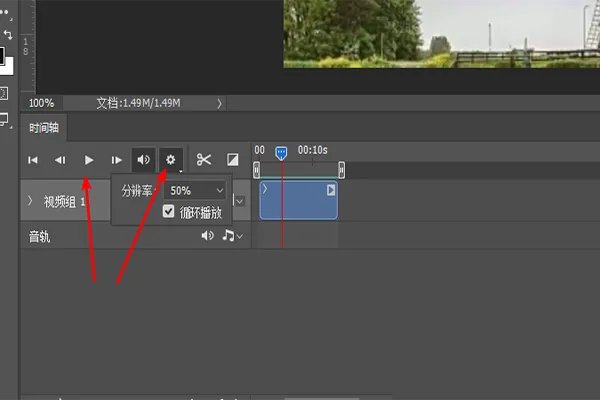Step back to previous frame
600x400 pixels.
[x=60, y=160]
